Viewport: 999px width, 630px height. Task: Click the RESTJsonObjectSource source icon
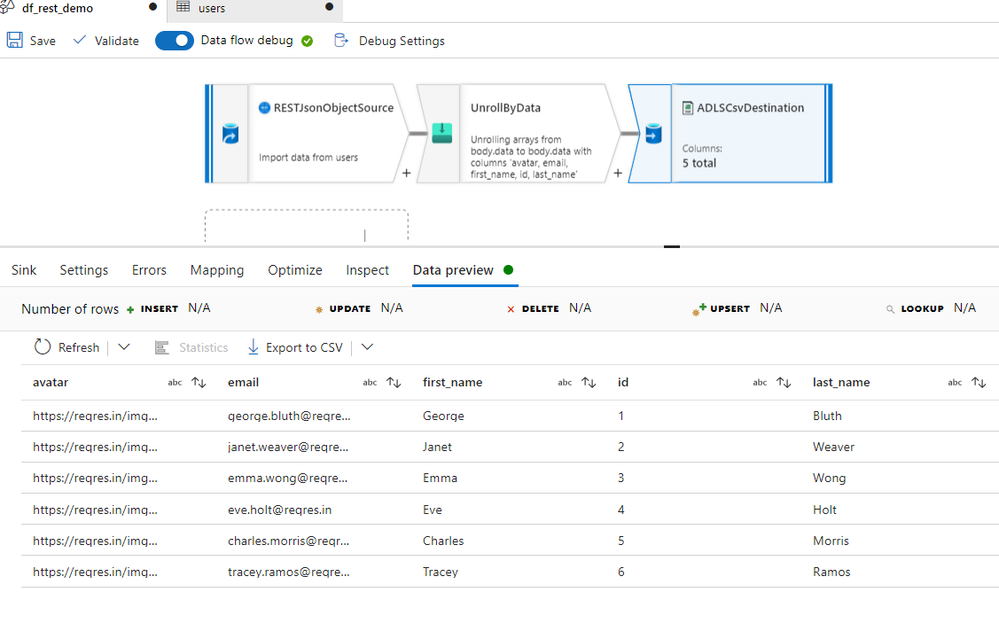click(230, 134)
